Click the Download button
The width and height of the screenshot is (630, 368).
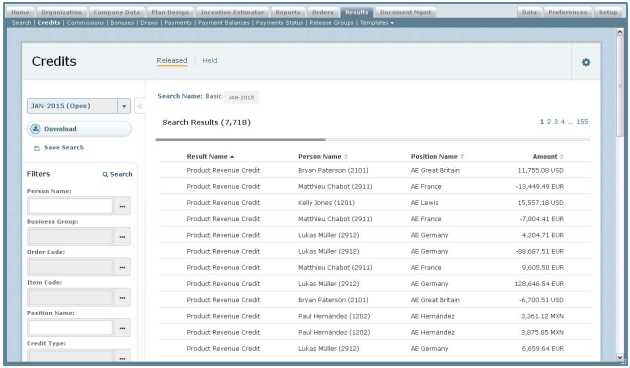coord(79,129)
